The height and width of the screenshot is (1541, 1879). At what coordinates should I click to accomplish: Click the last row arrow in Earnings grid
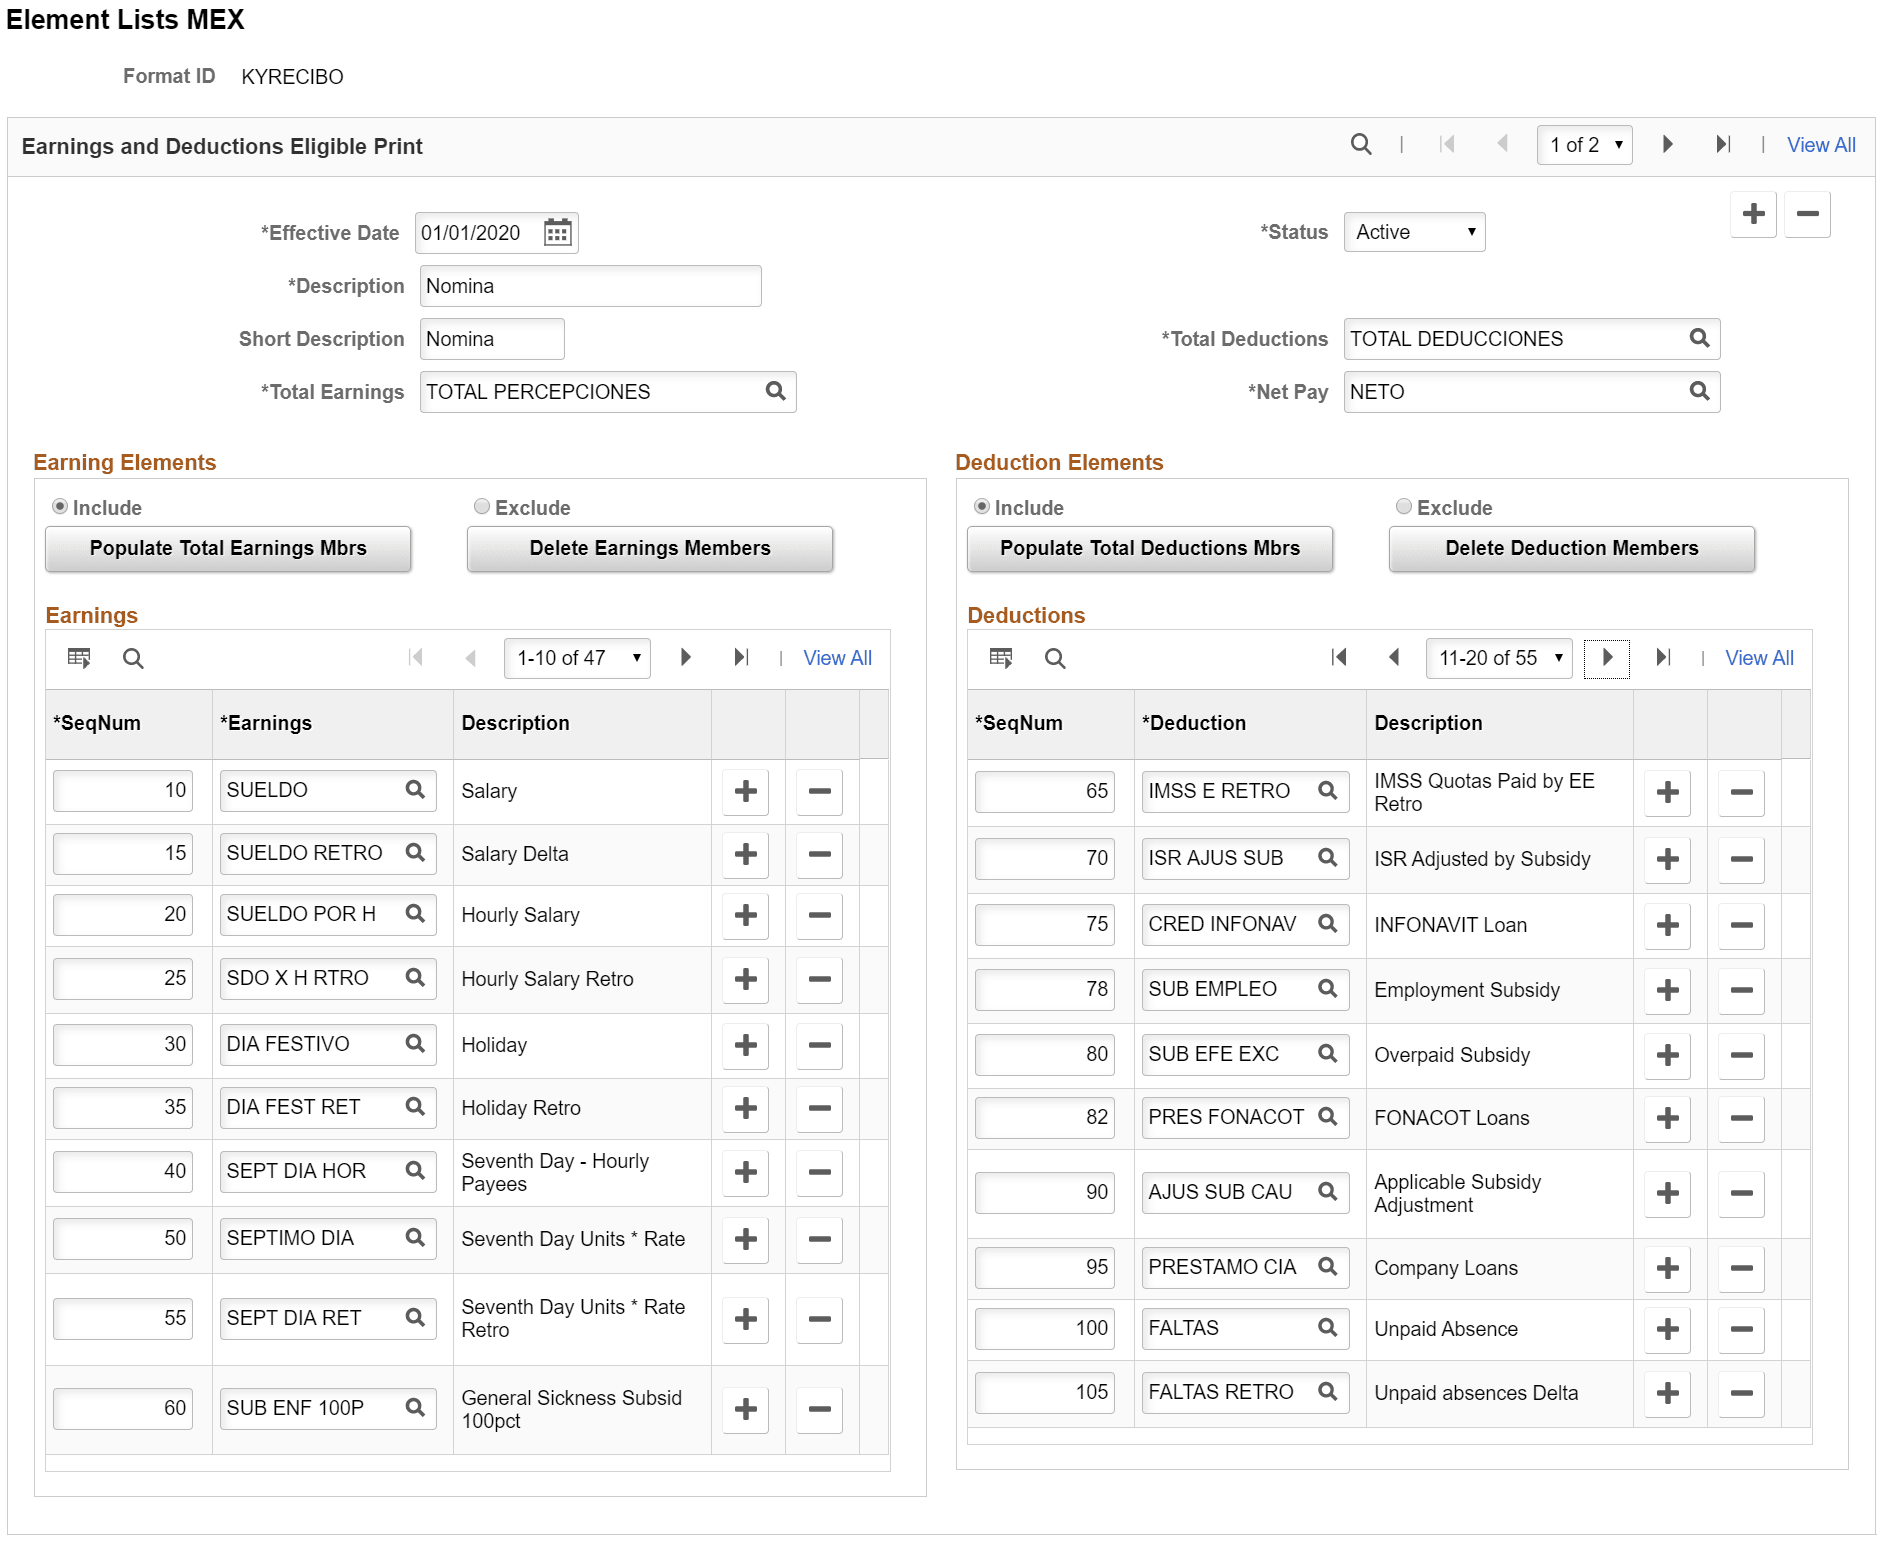[x=741, y=658]
